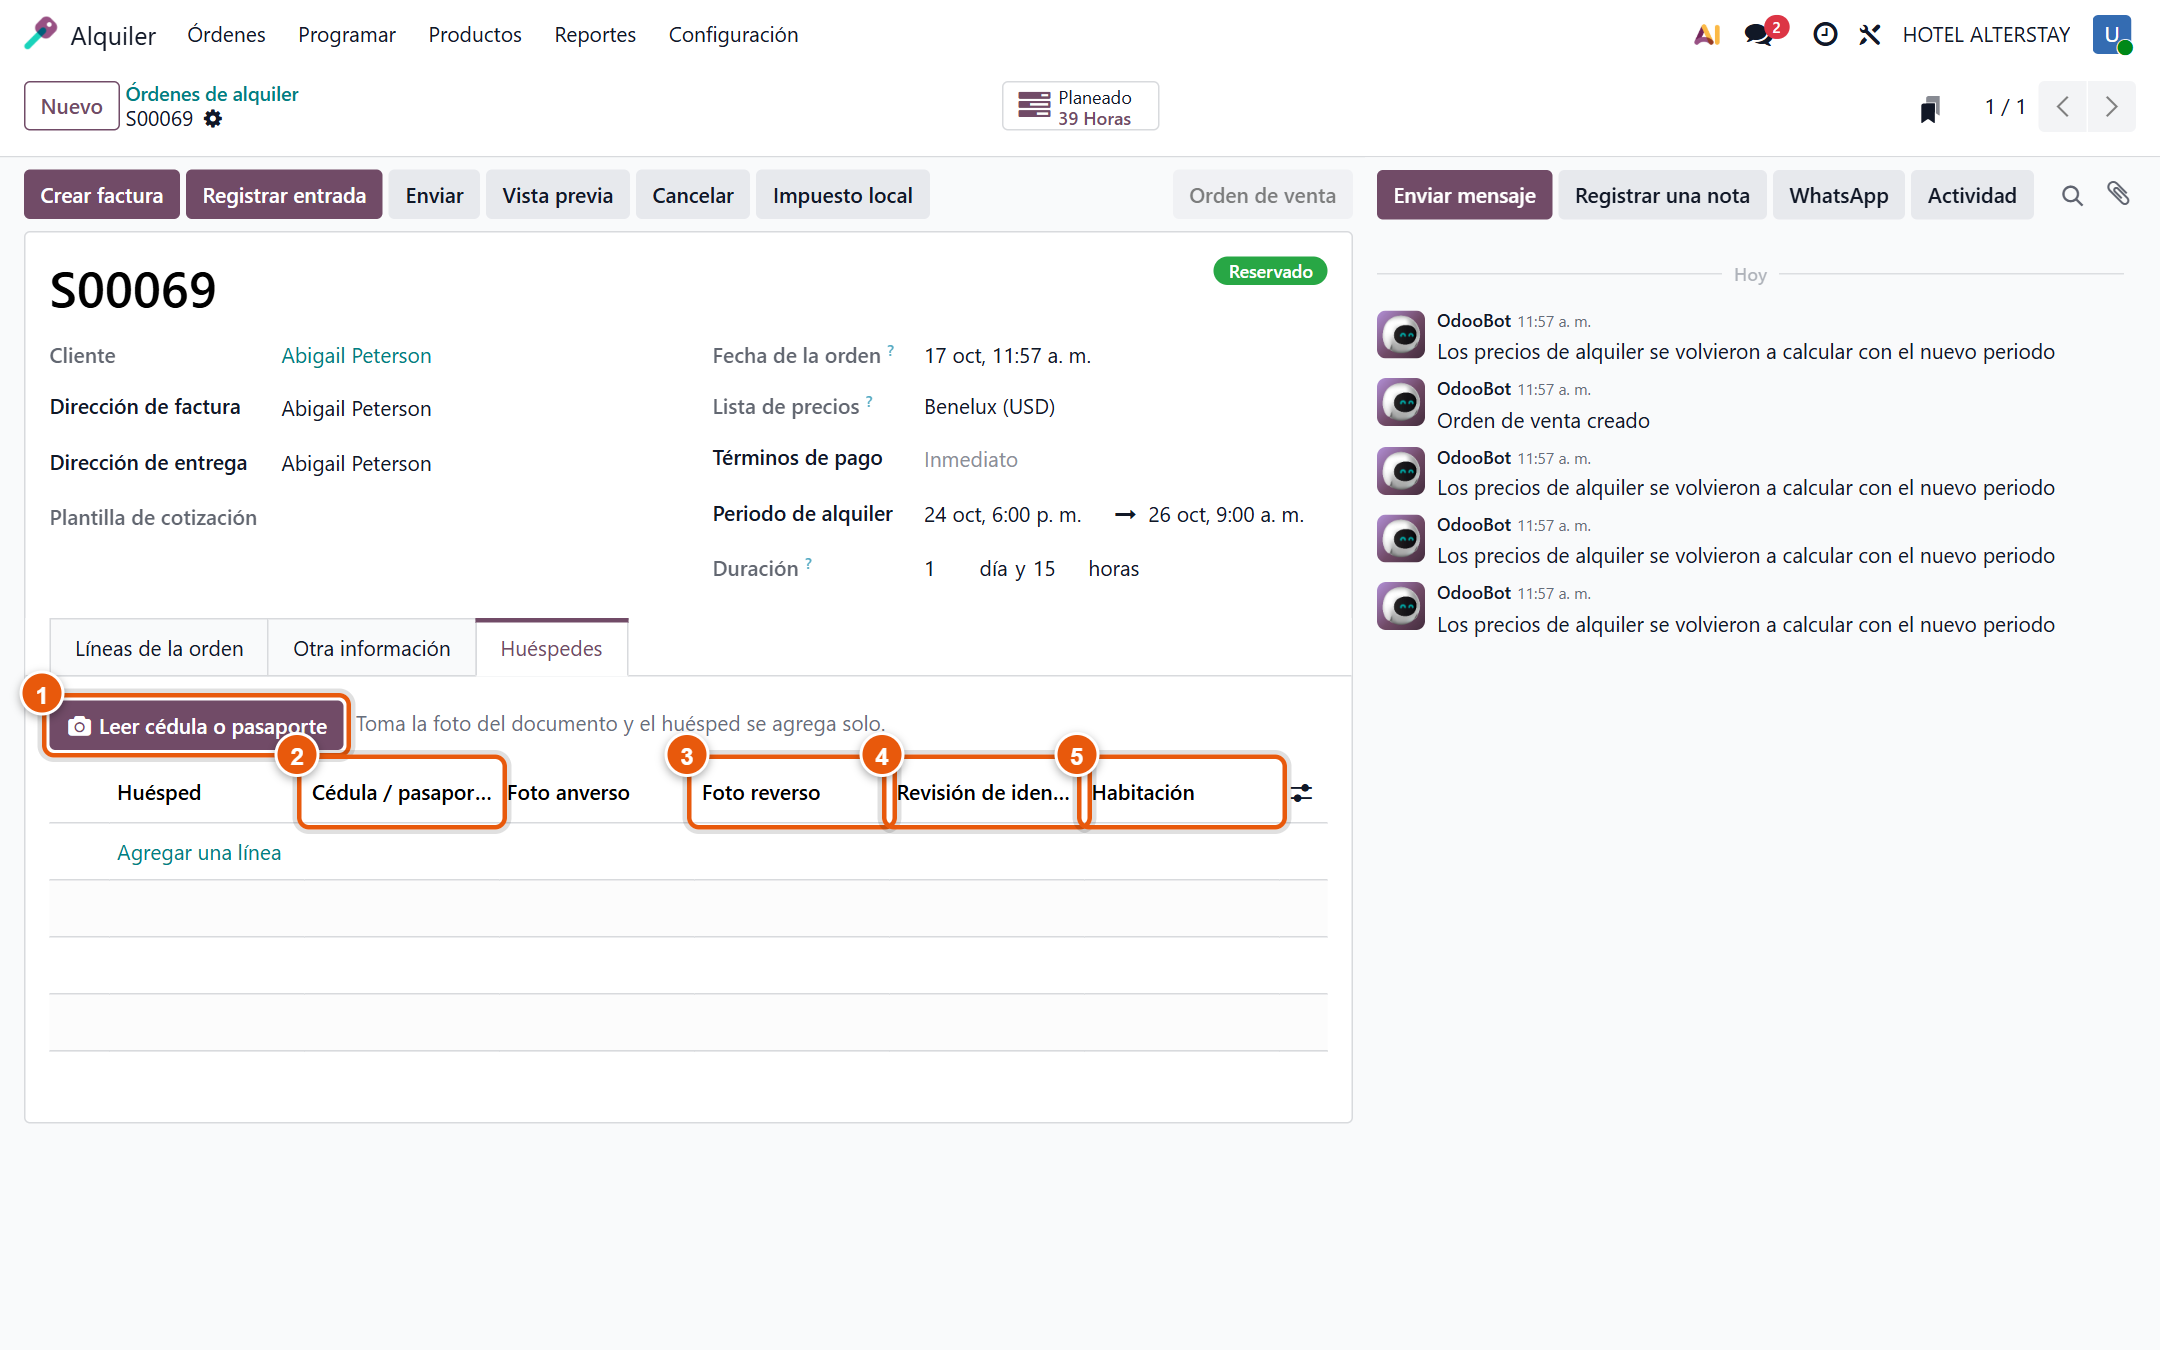This screenshot has height=1350, width=2160.
Task: Open the Productos menu
Action: click(475, 35)
